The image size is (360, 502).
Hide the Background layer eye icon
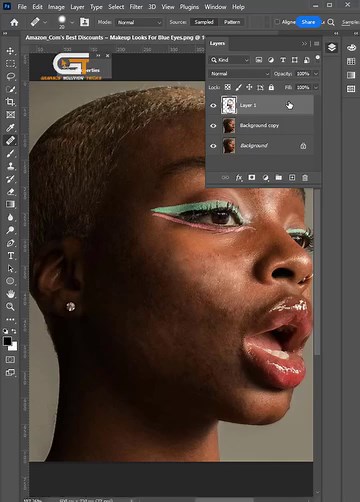click(x=213, y=146)
